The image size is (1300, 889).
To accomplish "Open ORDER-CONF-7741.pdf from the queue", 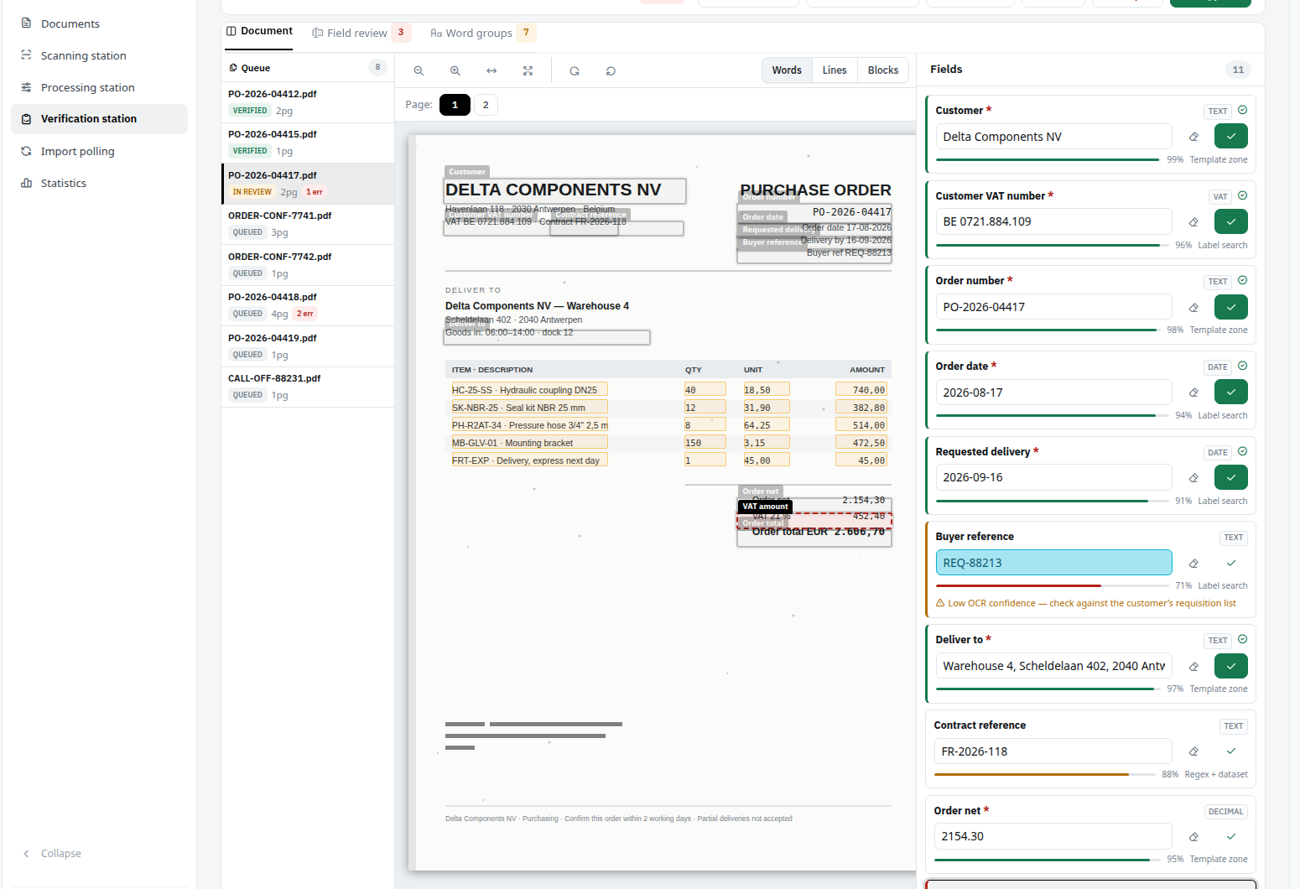I will pyautogui.click(x=307, y=224).
